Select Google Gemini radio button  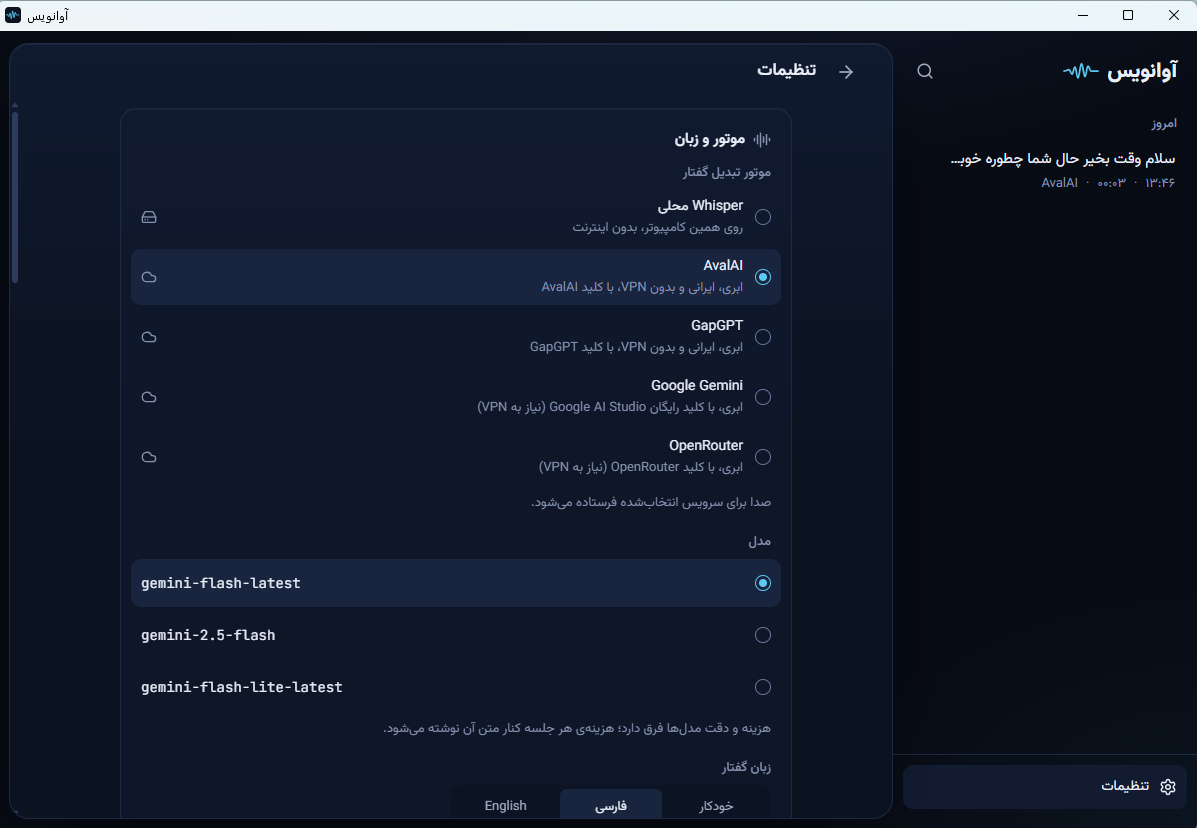763,397
